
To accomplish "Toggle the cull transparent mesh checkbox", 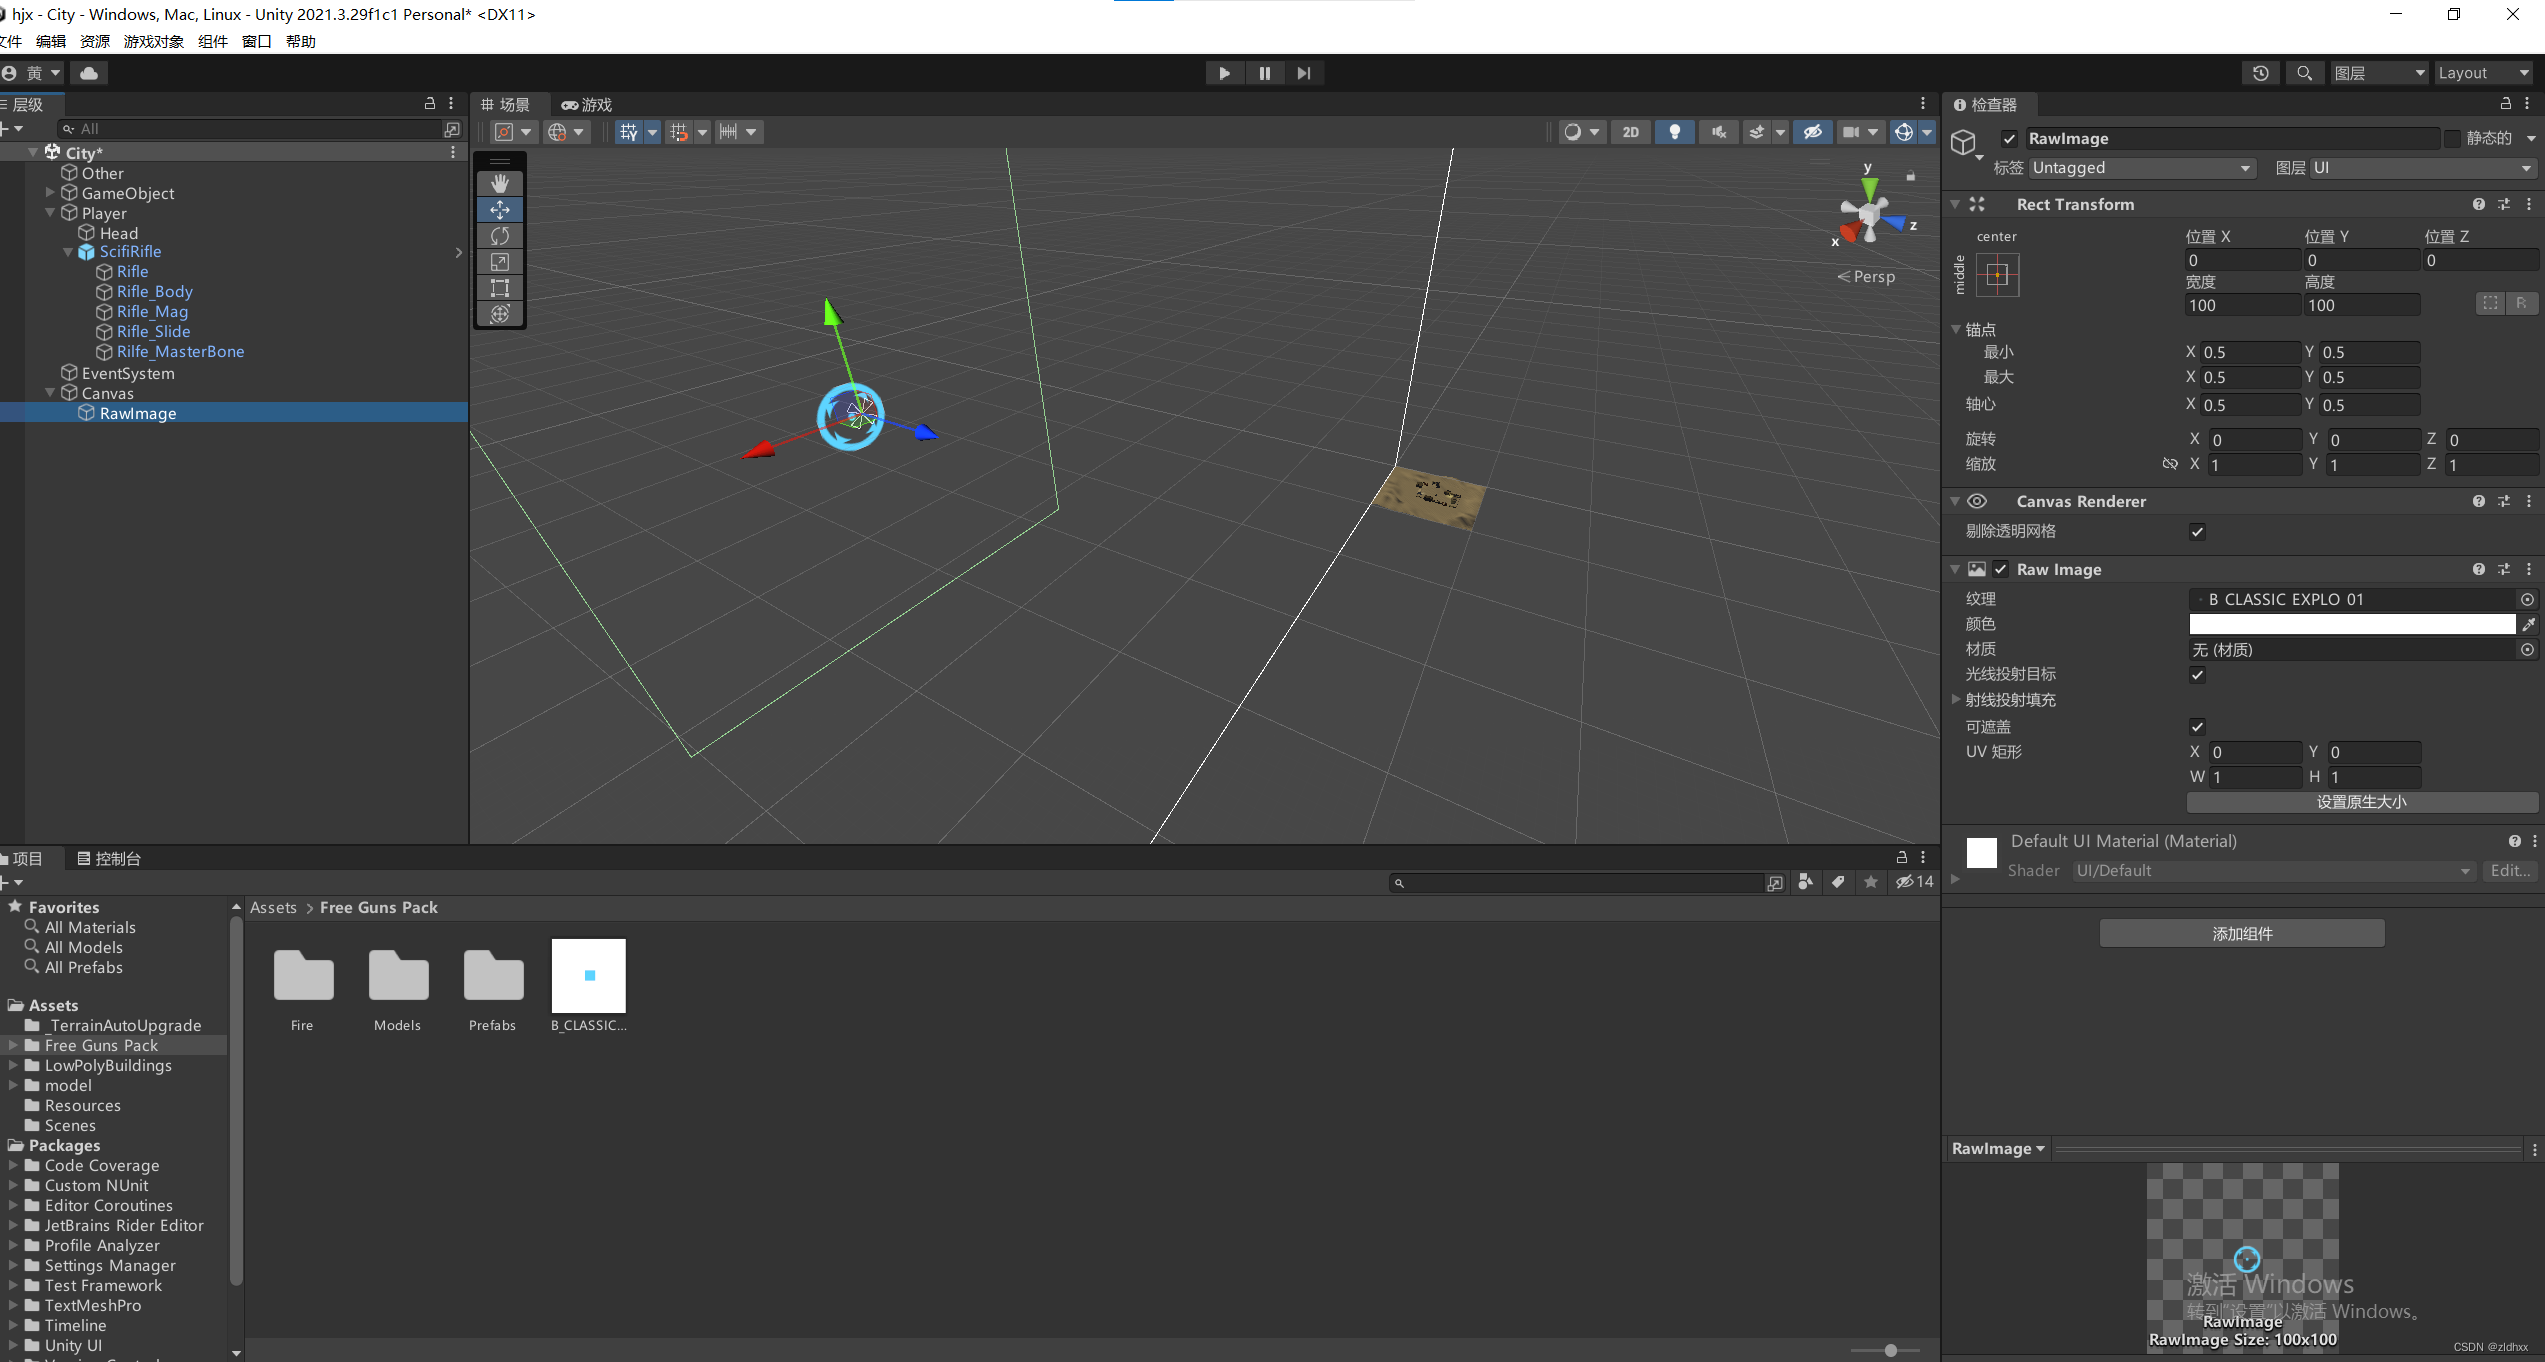I will 2197,532.
